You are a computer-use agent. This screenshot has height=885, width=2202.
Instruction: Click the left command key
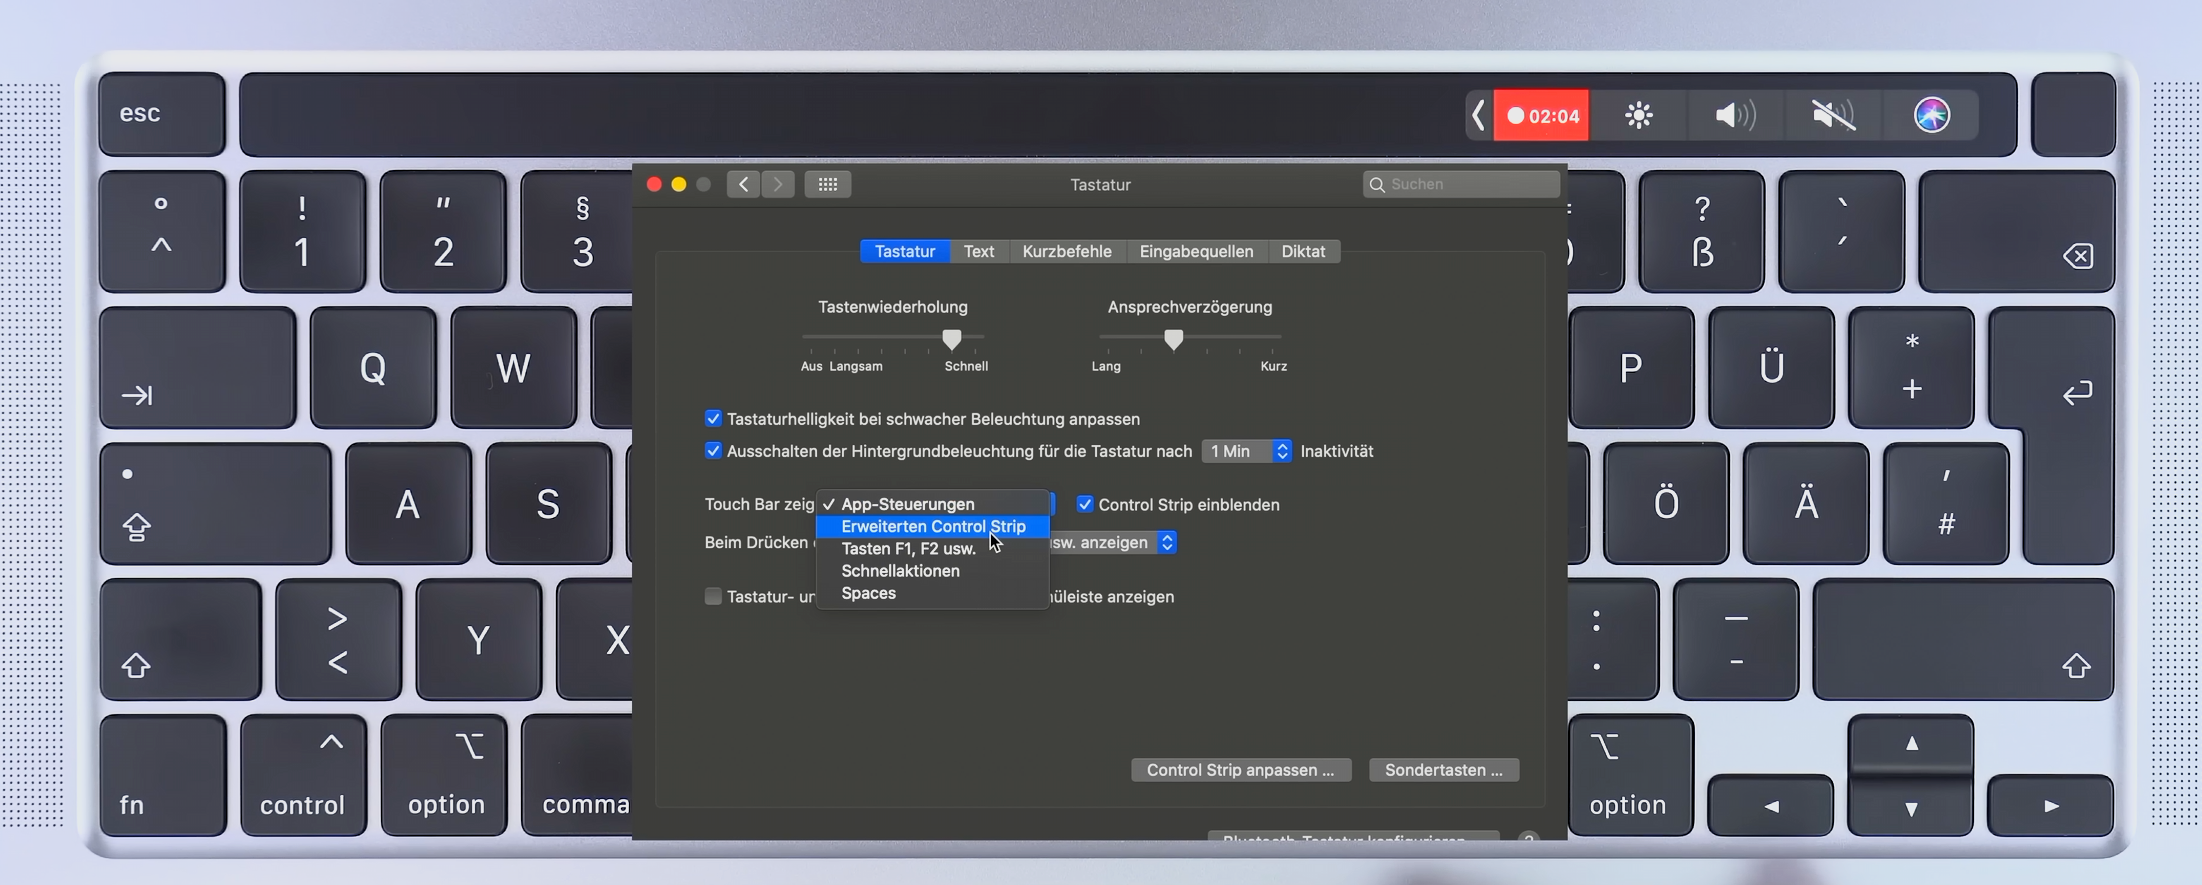pyautogui.click(x=577, y=775)
